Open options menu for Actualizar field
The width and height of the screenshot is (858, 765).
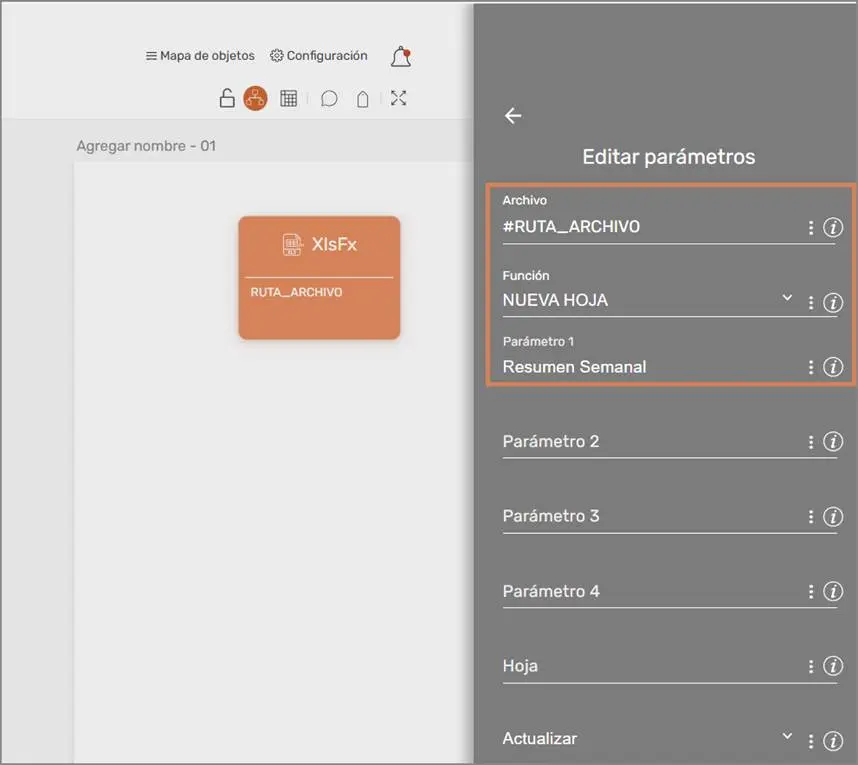[811, 741]
